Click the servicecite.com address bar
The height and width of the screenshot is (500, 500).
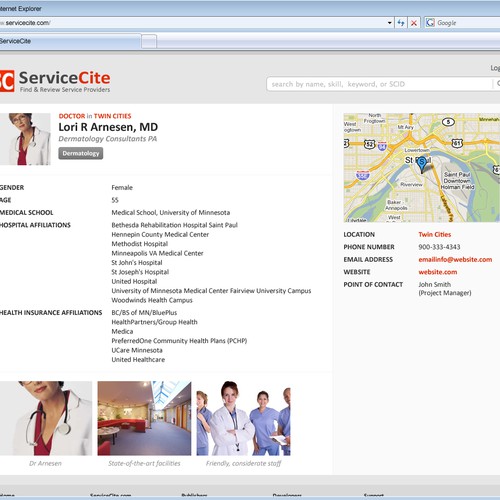coord(193,23)
